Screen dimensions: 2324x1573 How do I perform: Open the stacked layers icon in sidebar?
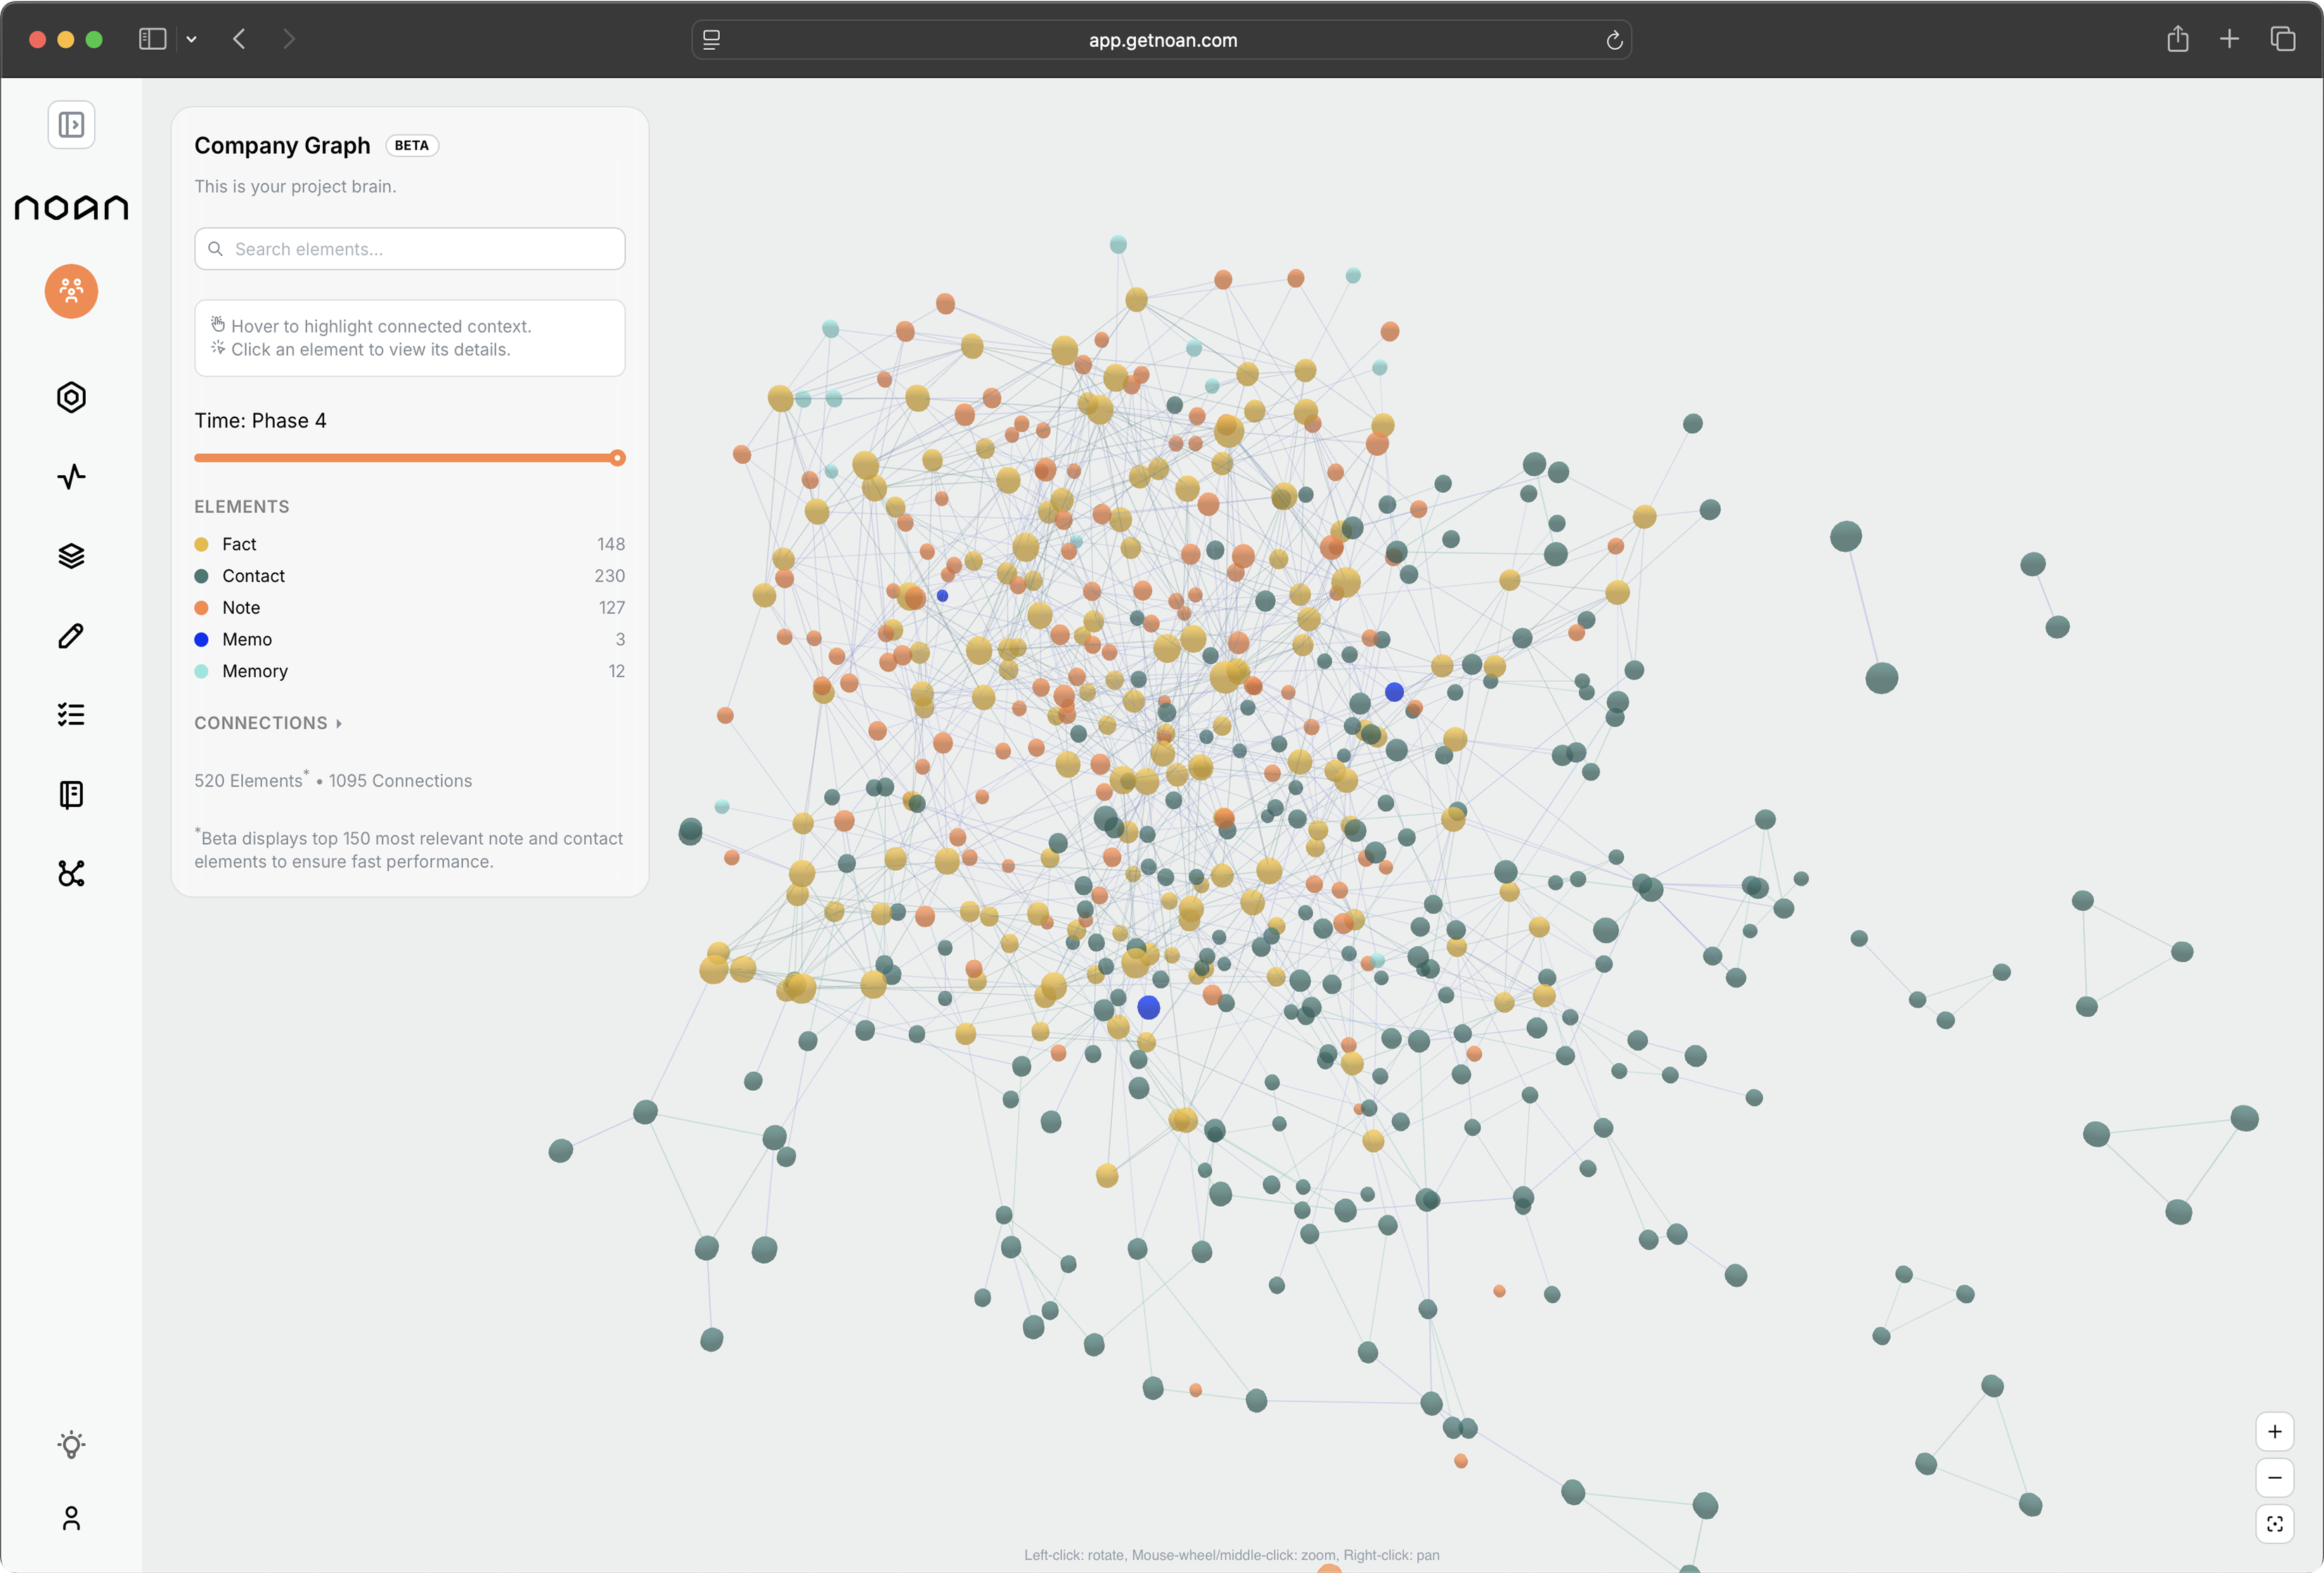71,556
